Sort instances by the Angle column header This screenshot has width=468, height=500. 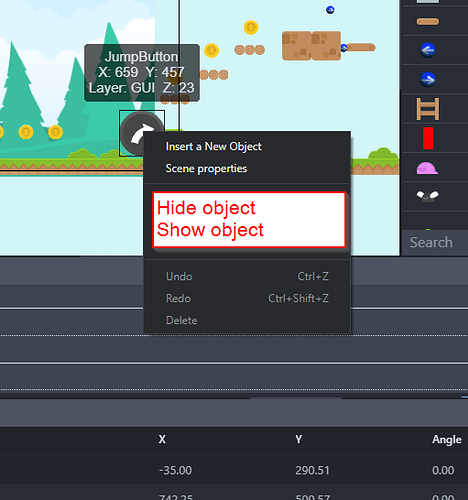click(x=447, y=440)
